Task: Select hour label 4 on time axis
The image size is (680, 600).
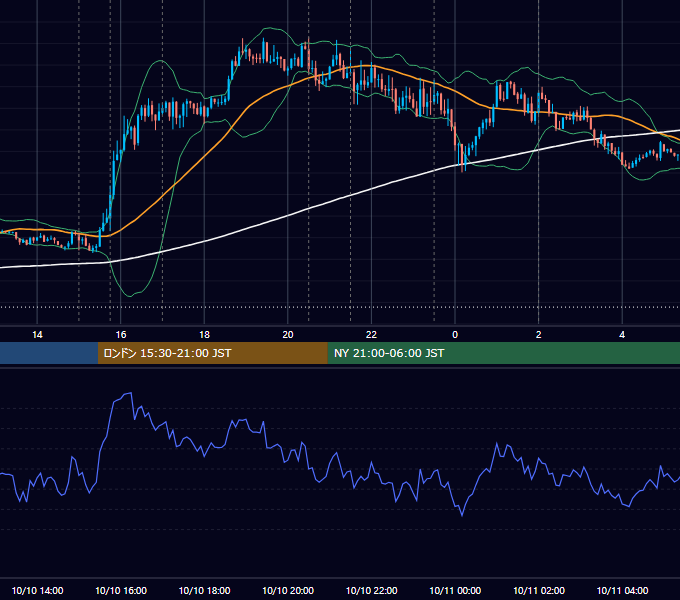Action: [x=622, y=335]
